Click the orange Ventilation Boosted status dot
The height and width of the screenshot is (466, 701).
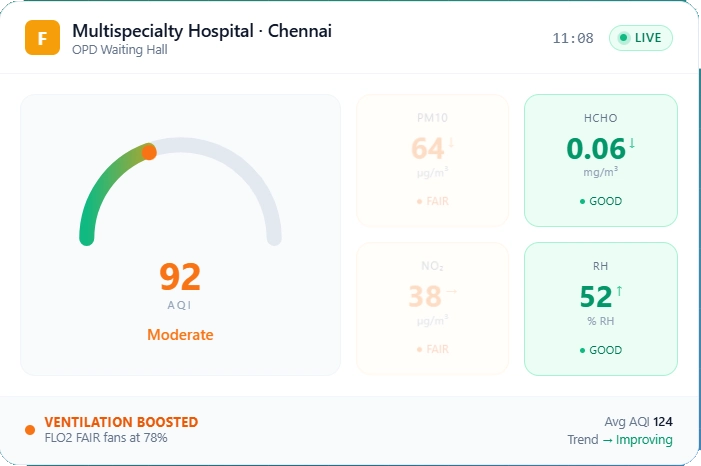click(30, 430)
